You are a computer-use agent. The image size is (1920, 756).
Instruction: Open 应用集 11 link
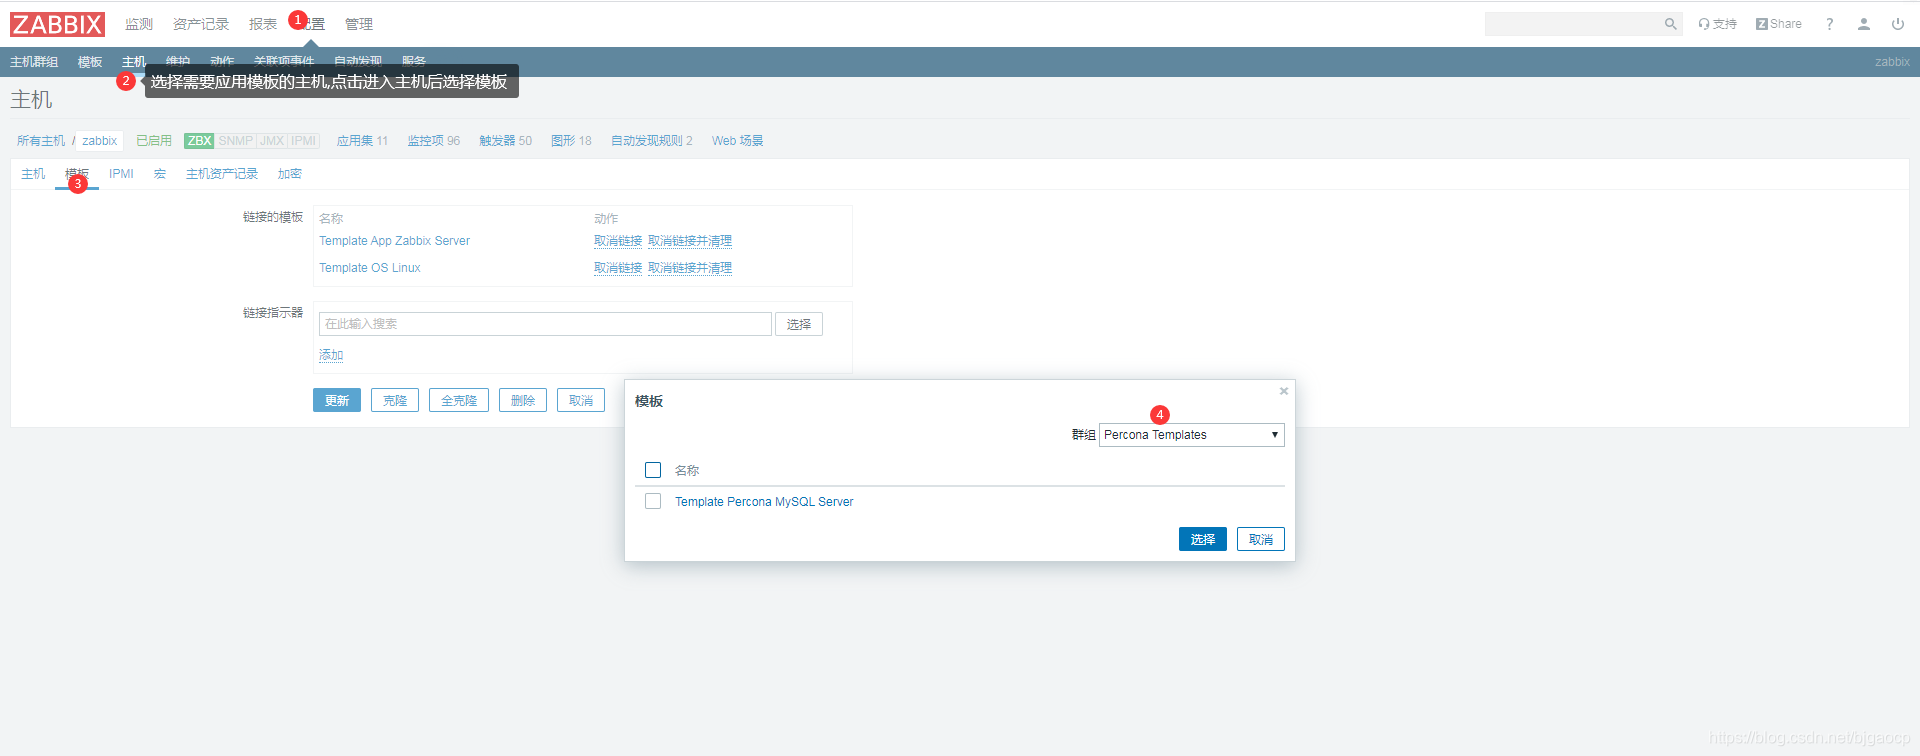click(362, 141)
